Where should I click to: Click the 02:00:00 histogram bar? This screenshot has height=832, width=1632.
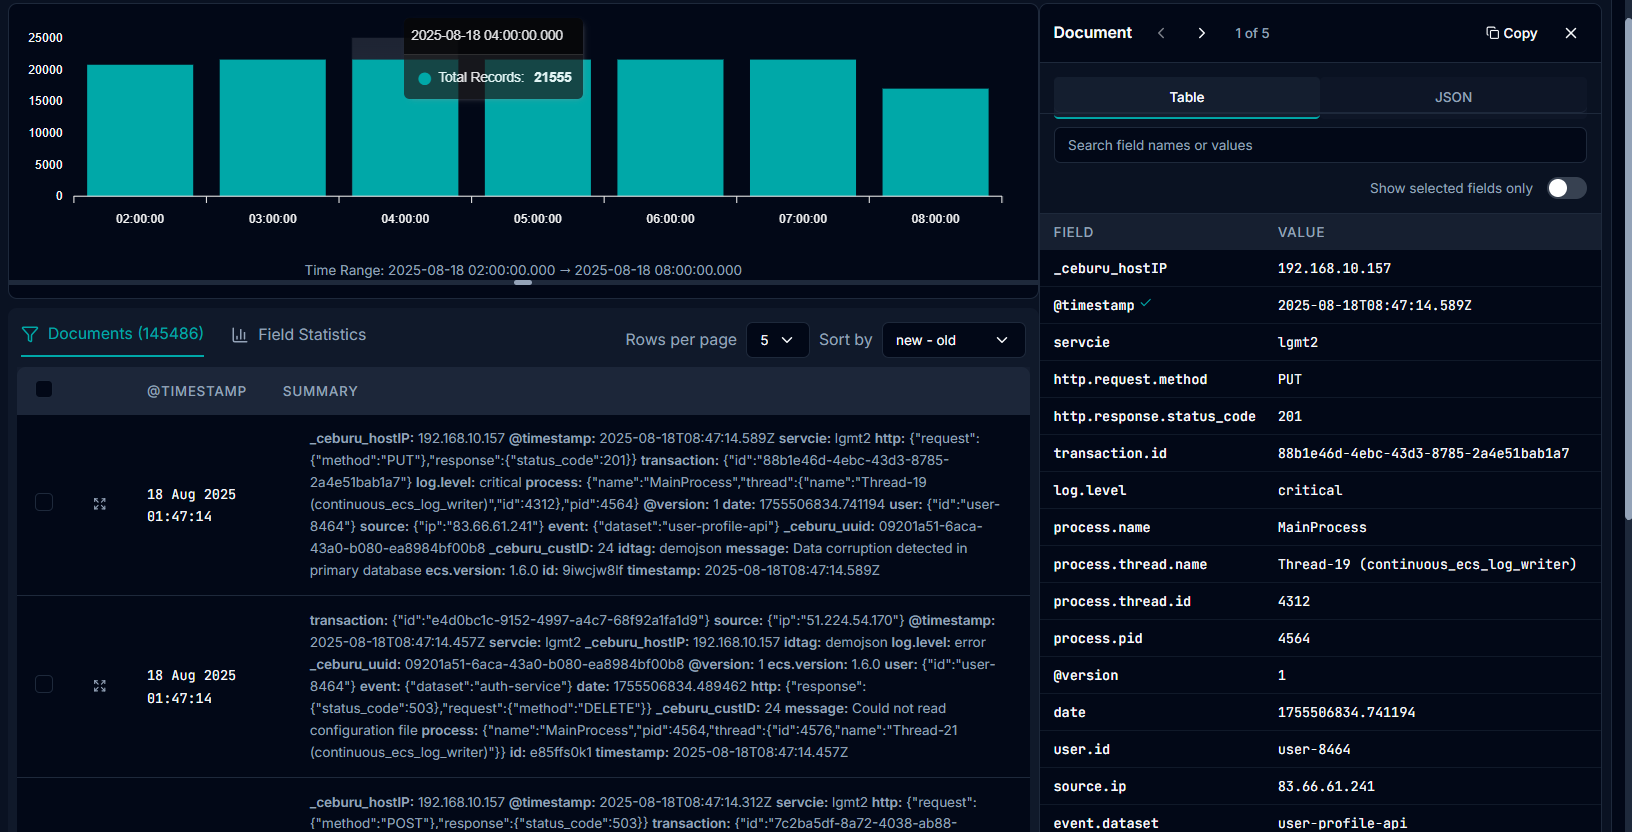(x=140, y=130)
